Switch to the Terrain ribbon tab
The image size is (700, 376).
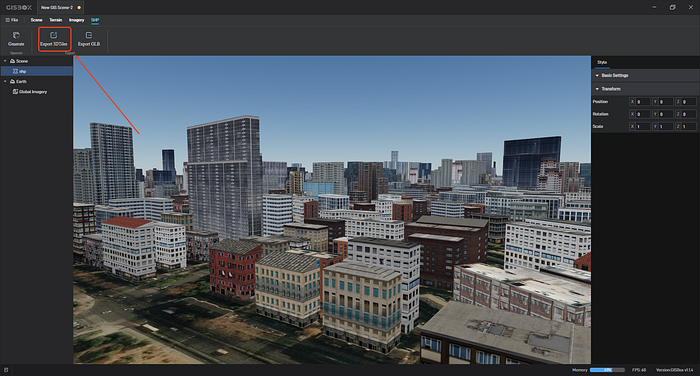point(56,20)
